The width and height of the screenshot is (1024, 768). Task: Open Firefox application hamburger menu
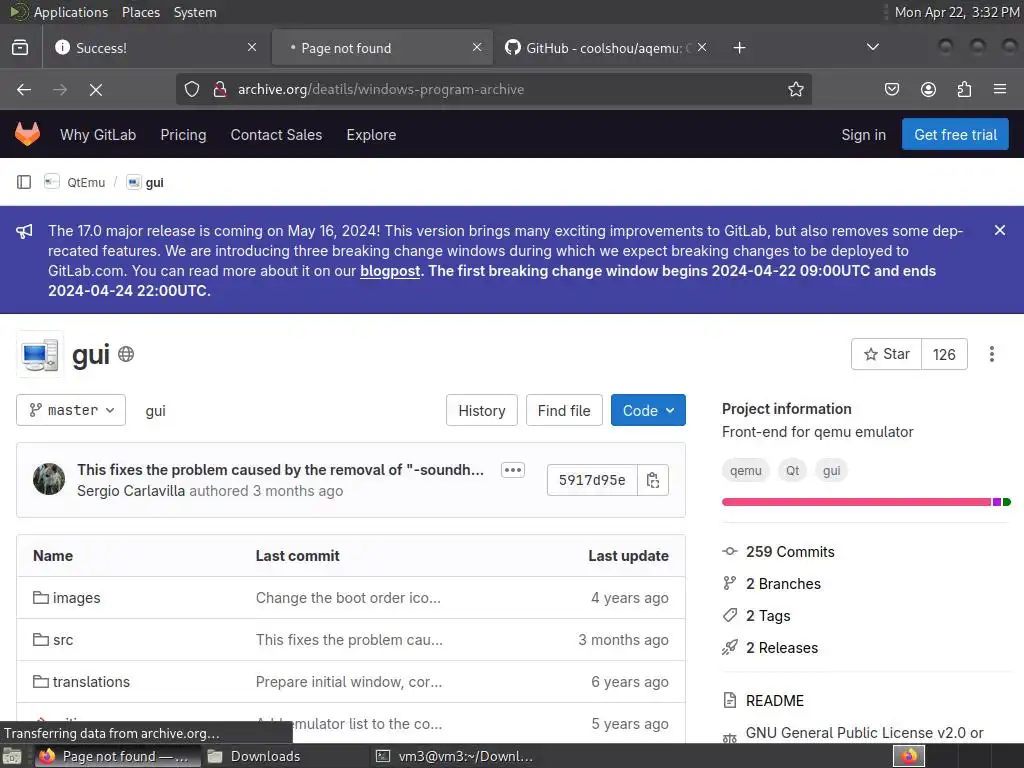click(x=999, y=89)
